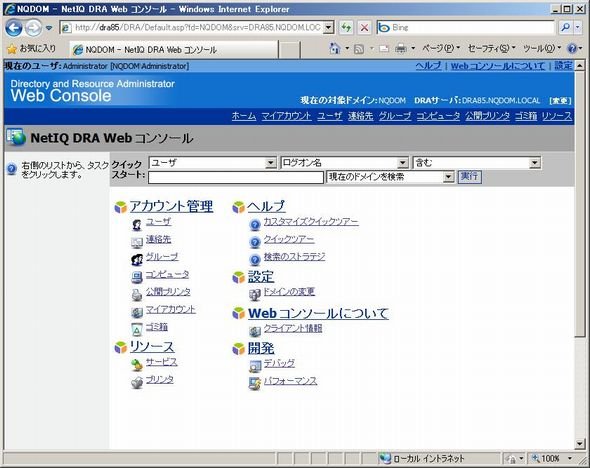Open the ログオン名 attribute dropdown
The image size is (590, 468).
click(402, 163)
